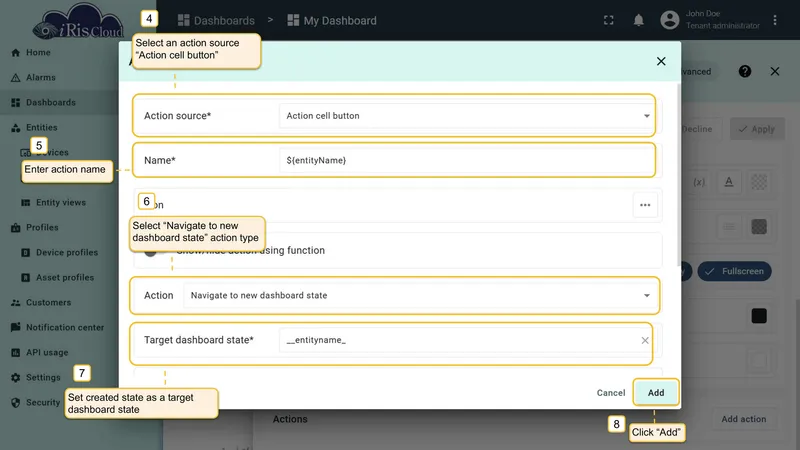The width and height of the screenshot is (800, 450).
Task: Click the Alarms triangle icon
Action: (15, 78)
